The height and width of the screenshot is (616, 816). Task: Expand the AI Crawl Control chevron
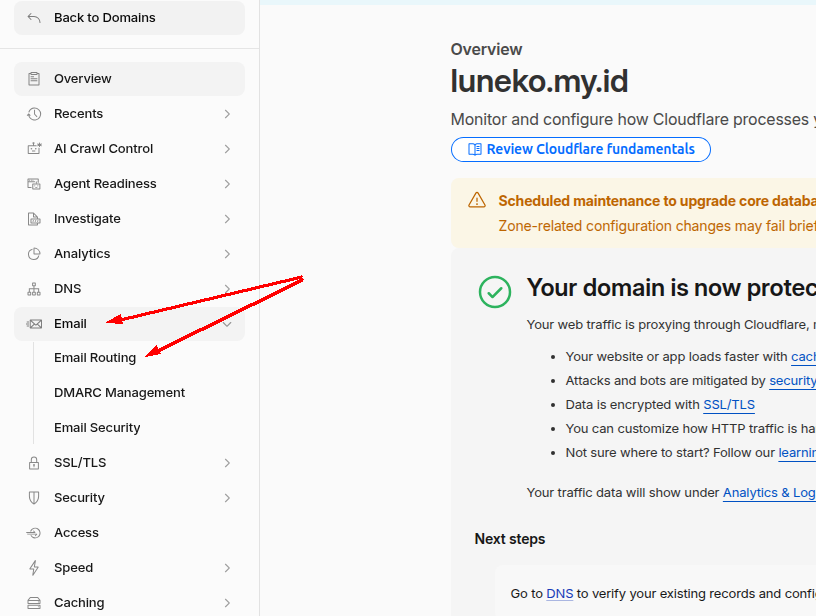pos(227,149)
